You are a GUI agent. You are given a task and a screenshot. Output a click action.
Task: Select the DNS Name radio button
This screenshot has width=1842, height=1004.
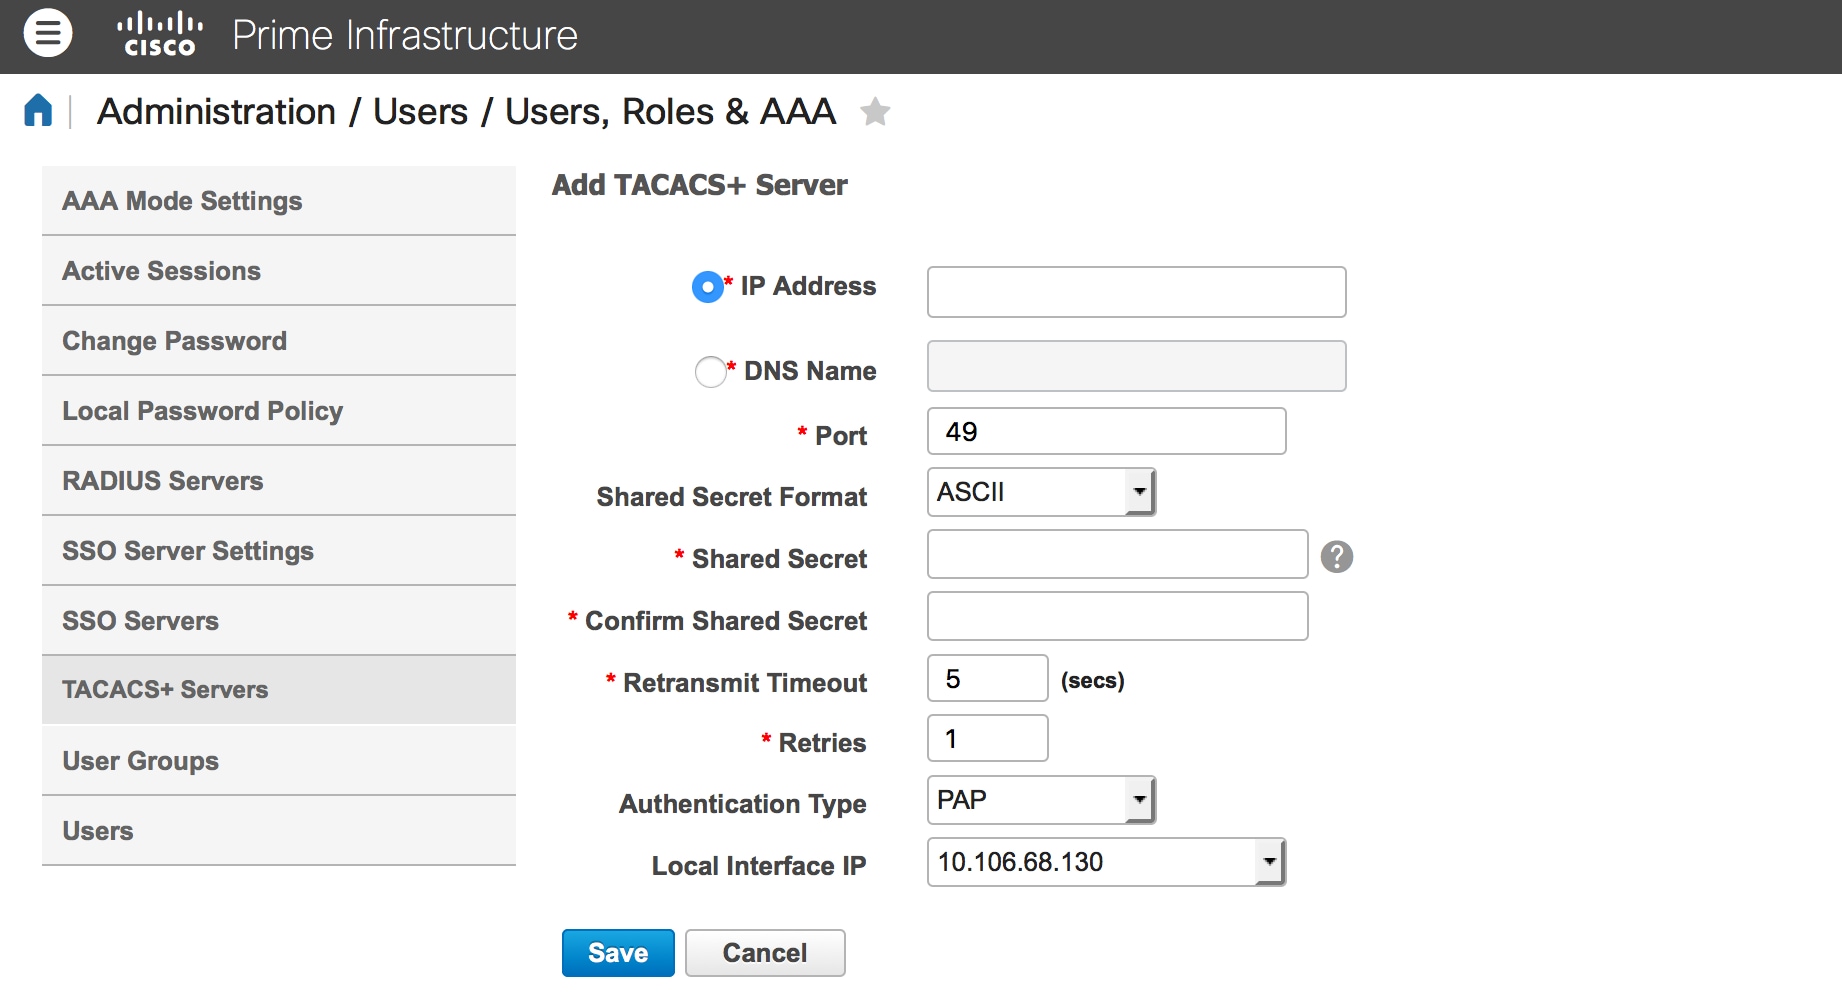710,372
